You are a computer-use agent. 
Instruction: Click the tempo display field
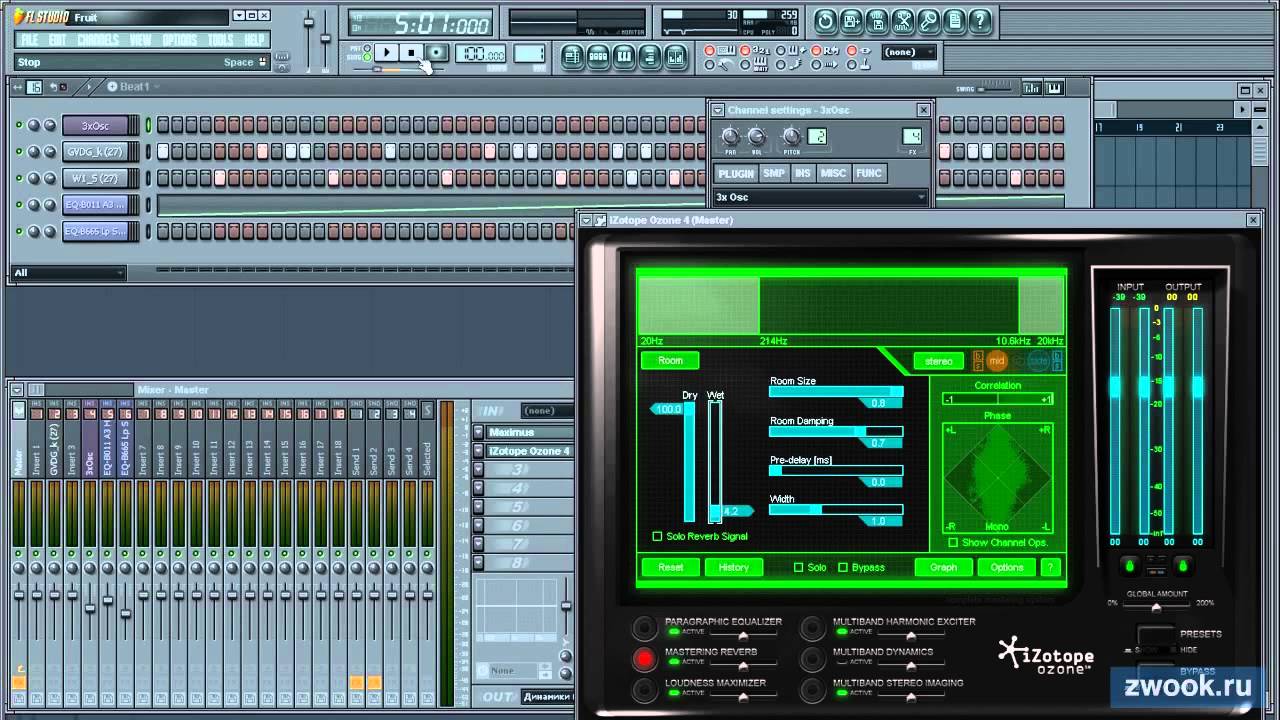[x=480, y=54]
